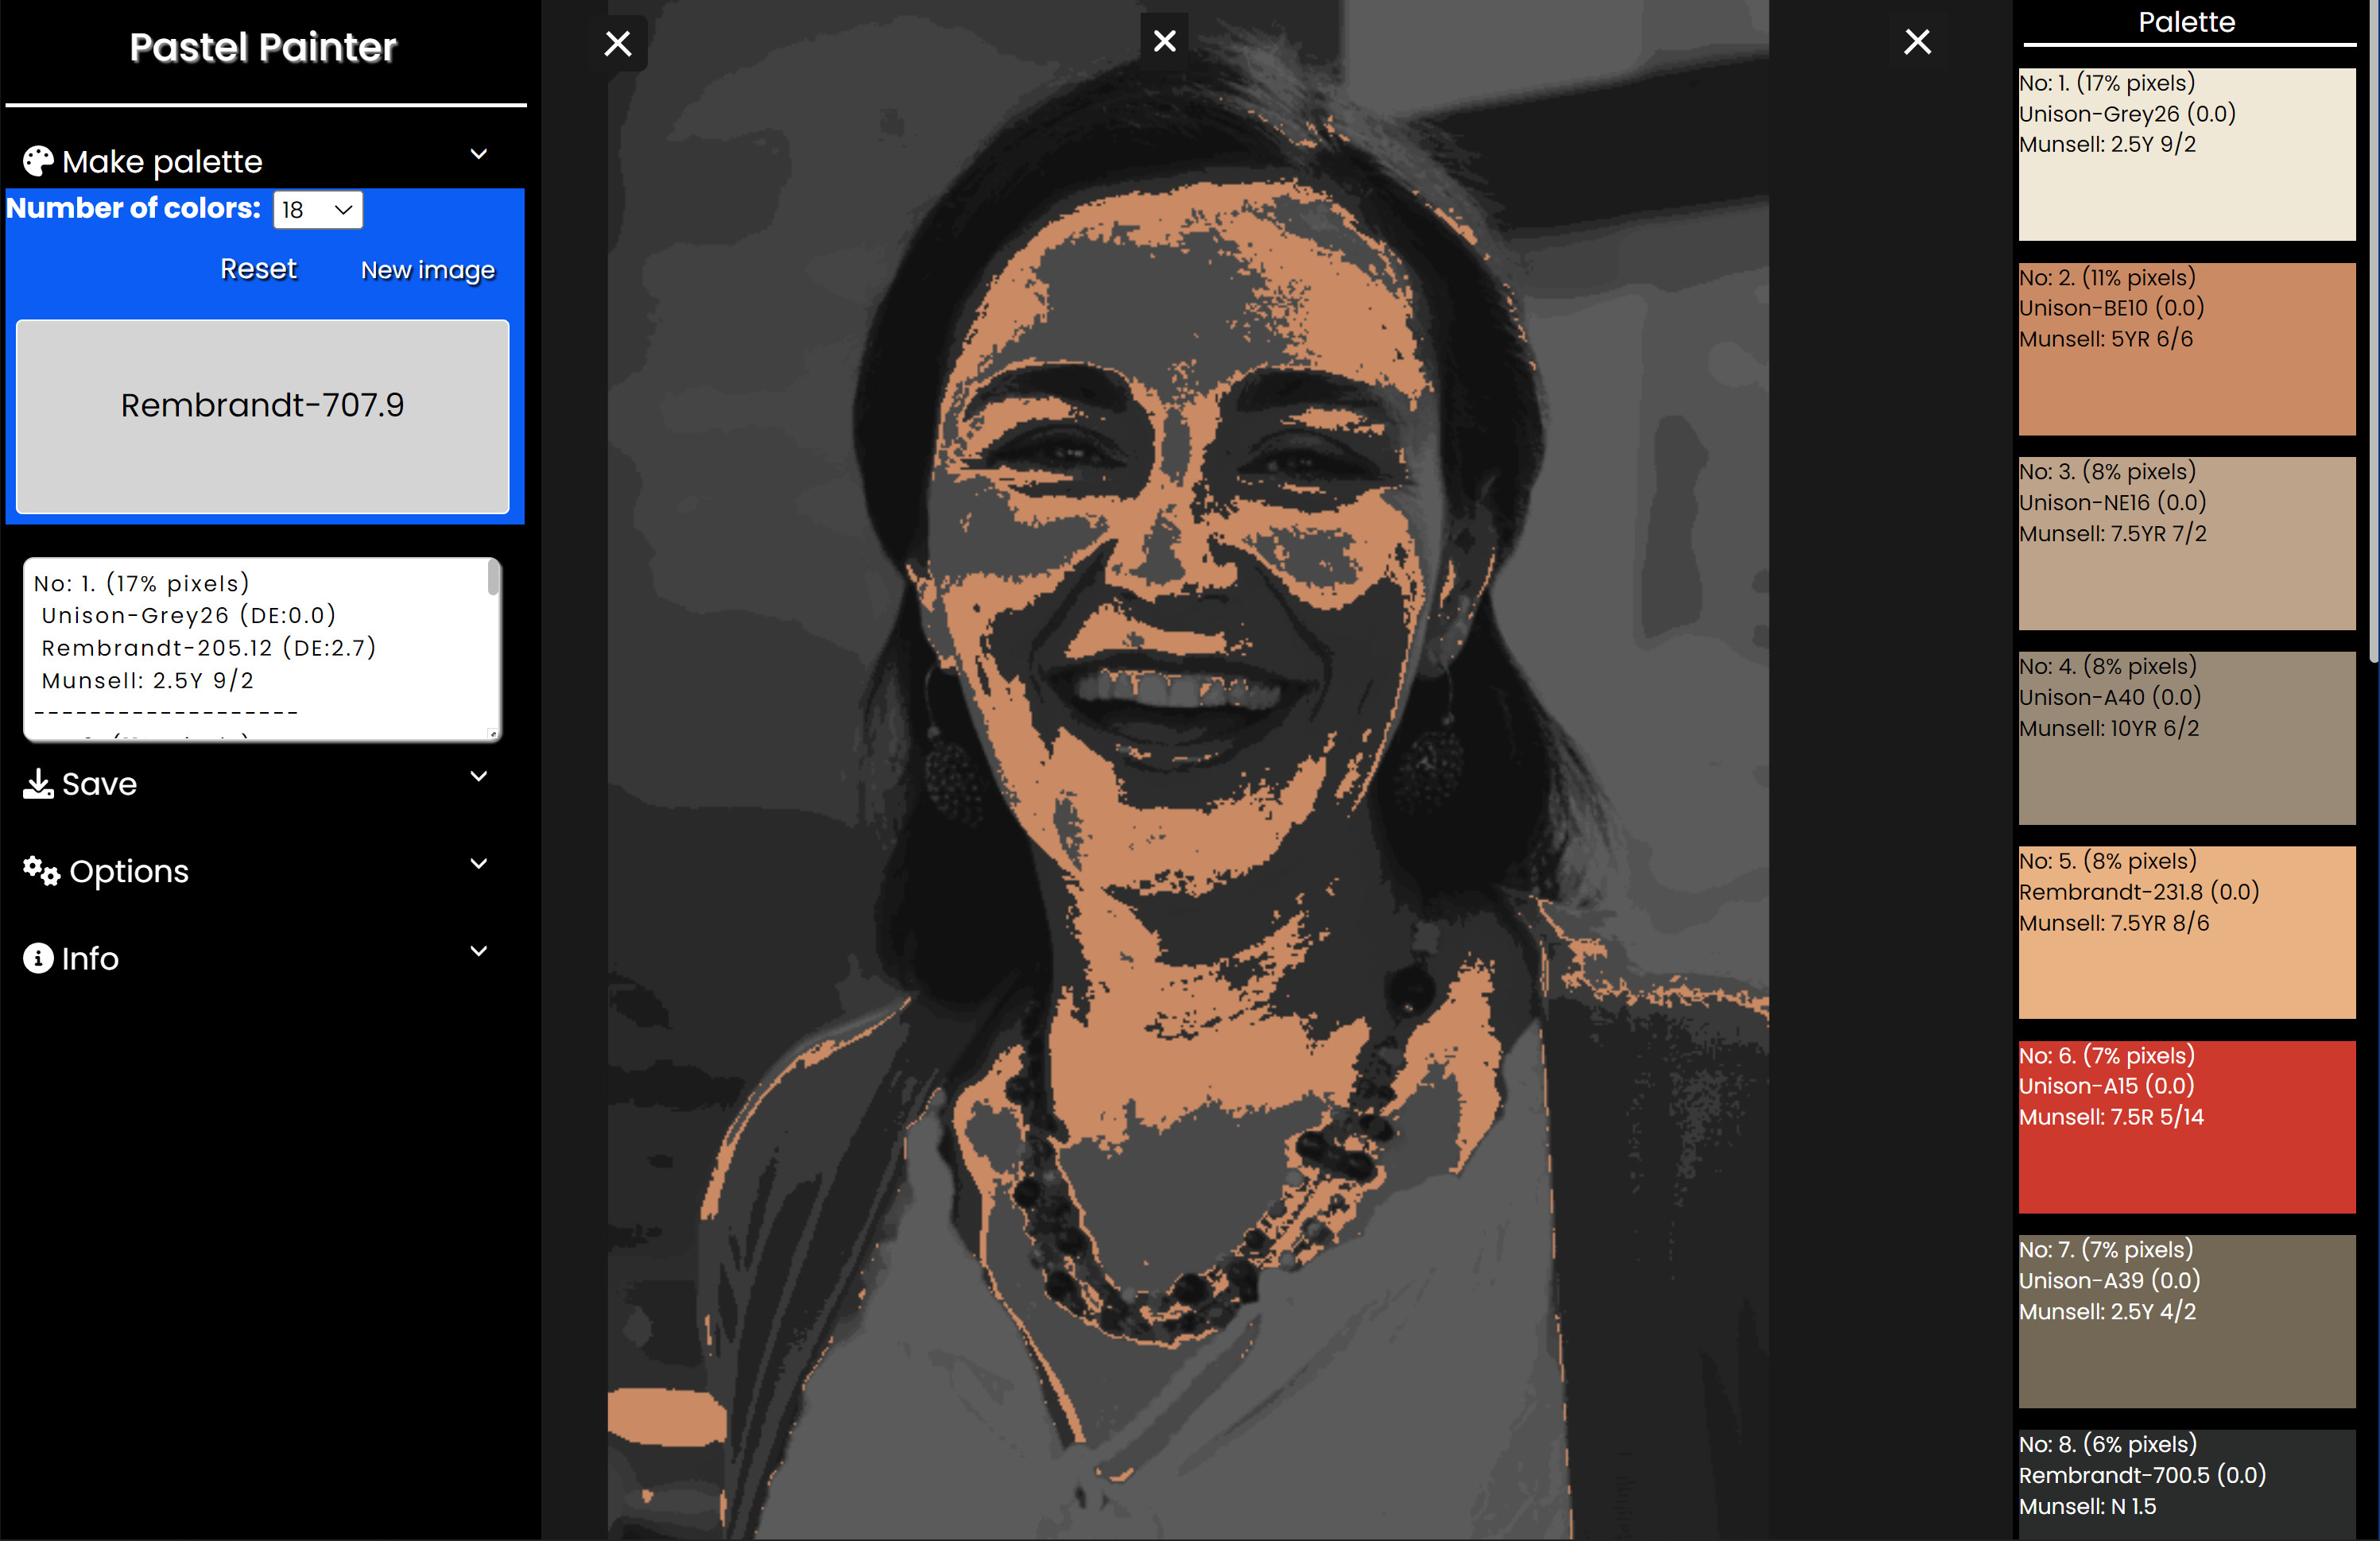Close the left sidebar with X
The width and height of the screenshot is (2380, 1541).
click(x=618, y=44)
